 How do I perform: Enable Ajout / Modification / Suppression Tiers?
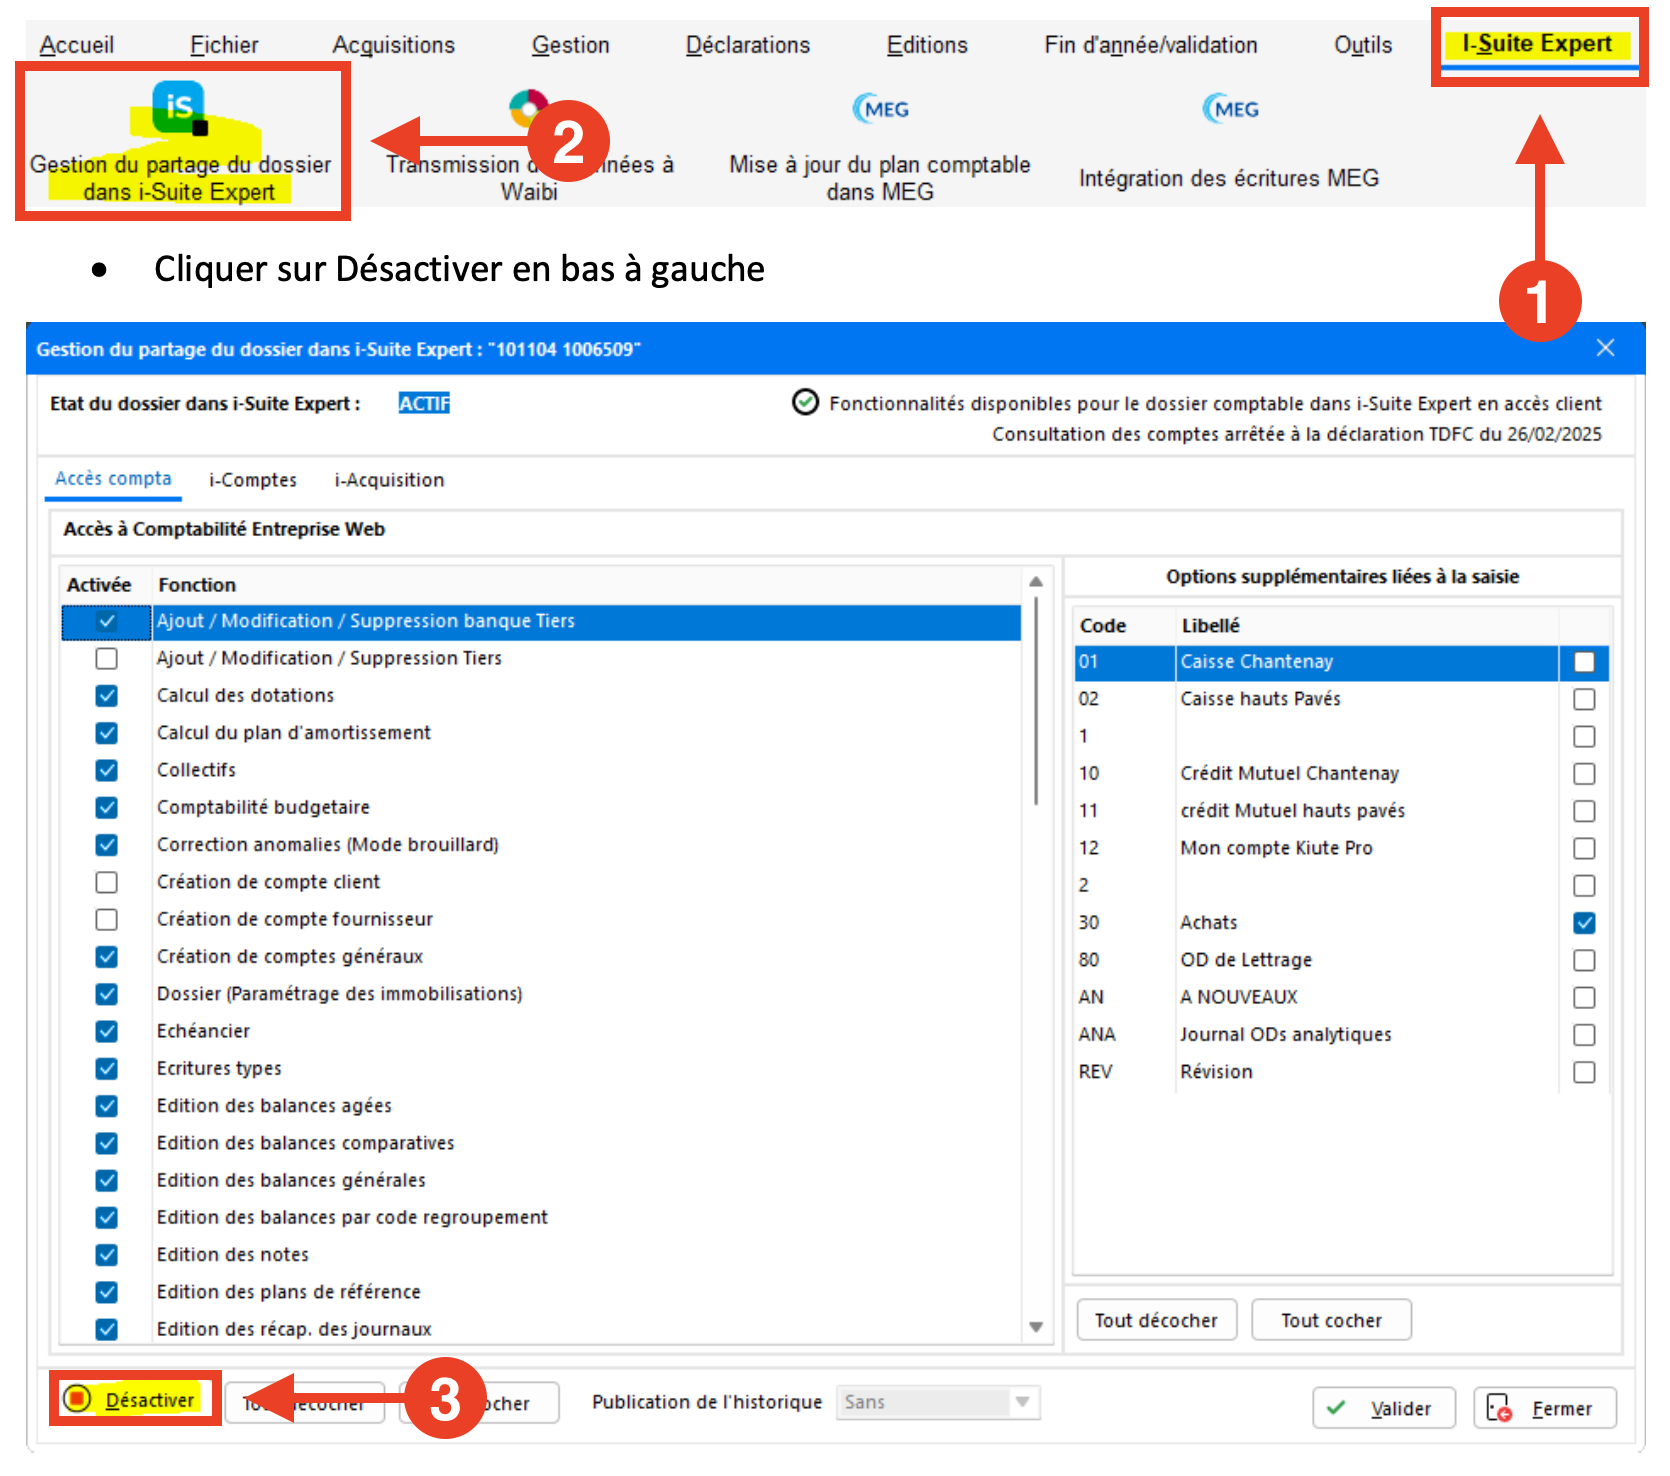[107, 658]
